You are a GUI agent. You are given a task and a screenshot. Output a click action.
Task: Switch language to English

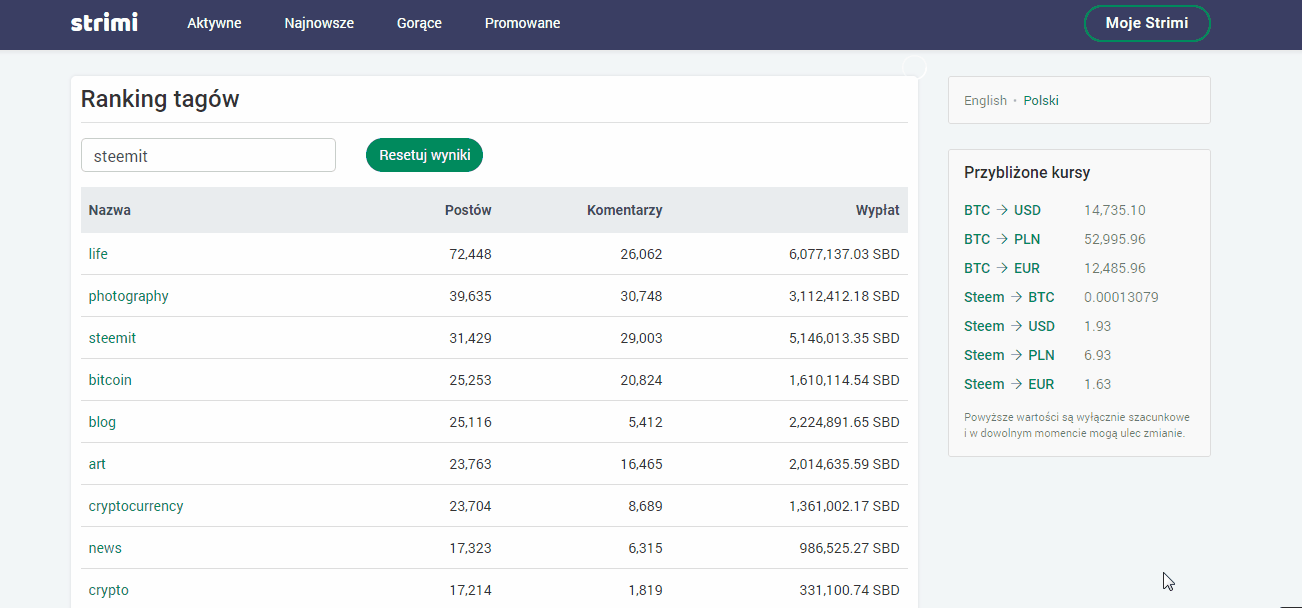click(985, 101)
